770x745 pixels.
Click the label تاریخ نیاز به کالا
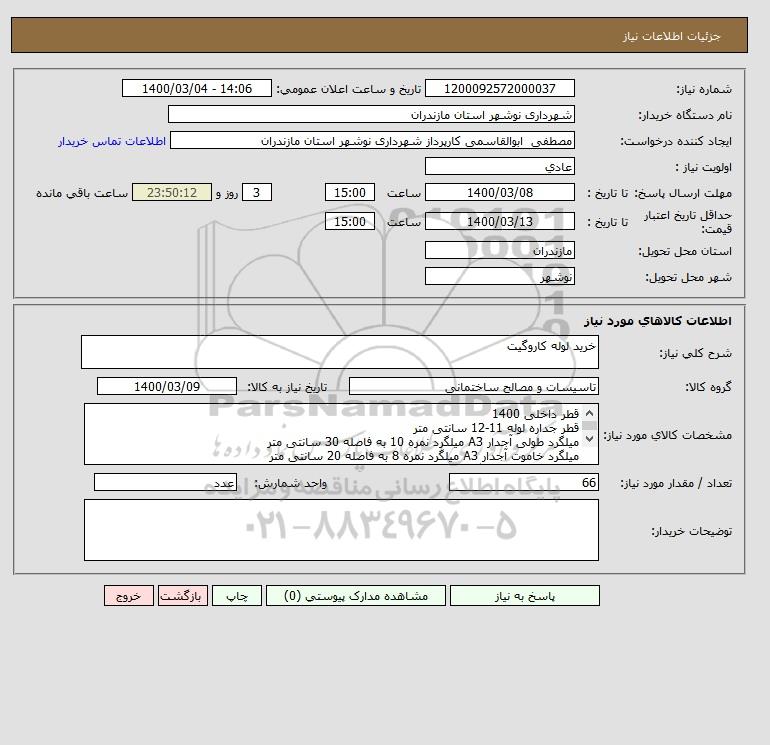tap(287, 387)
